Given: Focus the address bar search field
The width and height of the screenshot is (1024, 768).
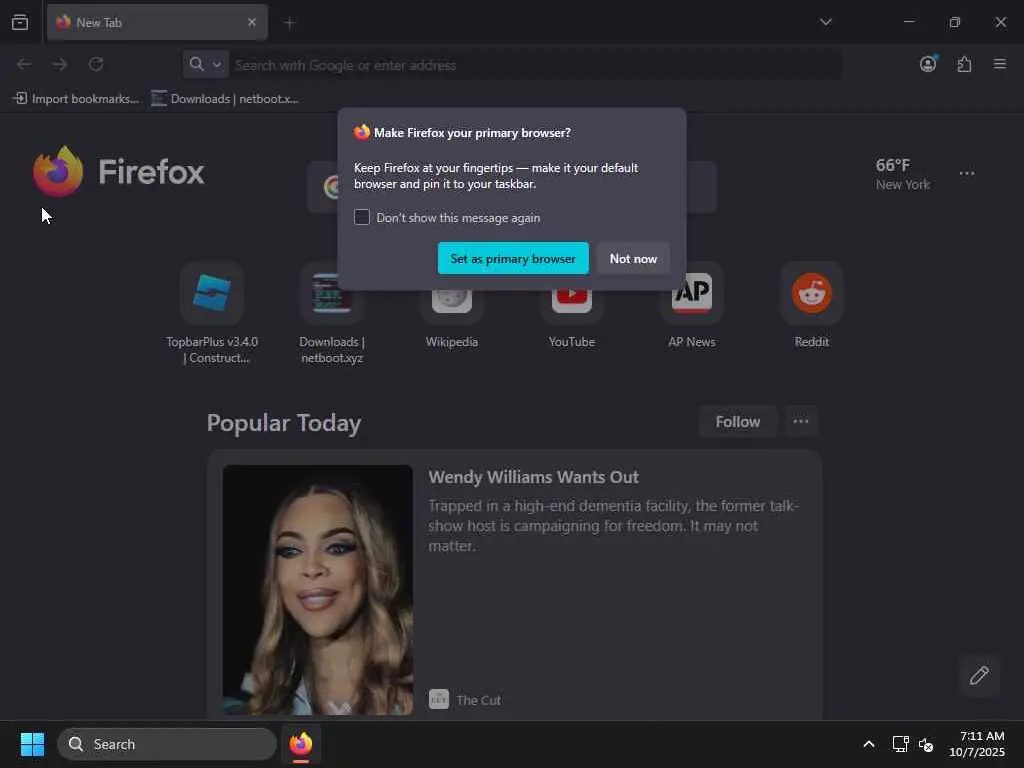Looking at the screenshot, I should click(x=536, y=65).
